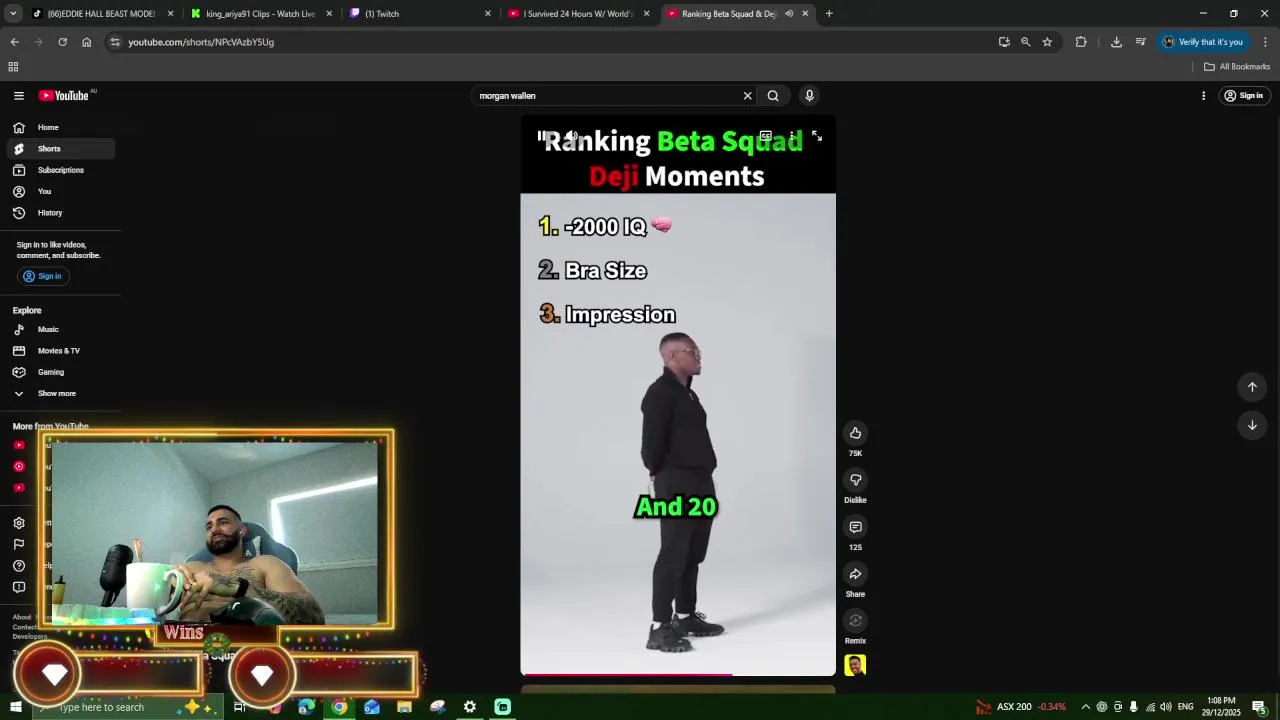1280x720 pixels.
Task: Open the browser home page
Action: click(x=86, y=42)
